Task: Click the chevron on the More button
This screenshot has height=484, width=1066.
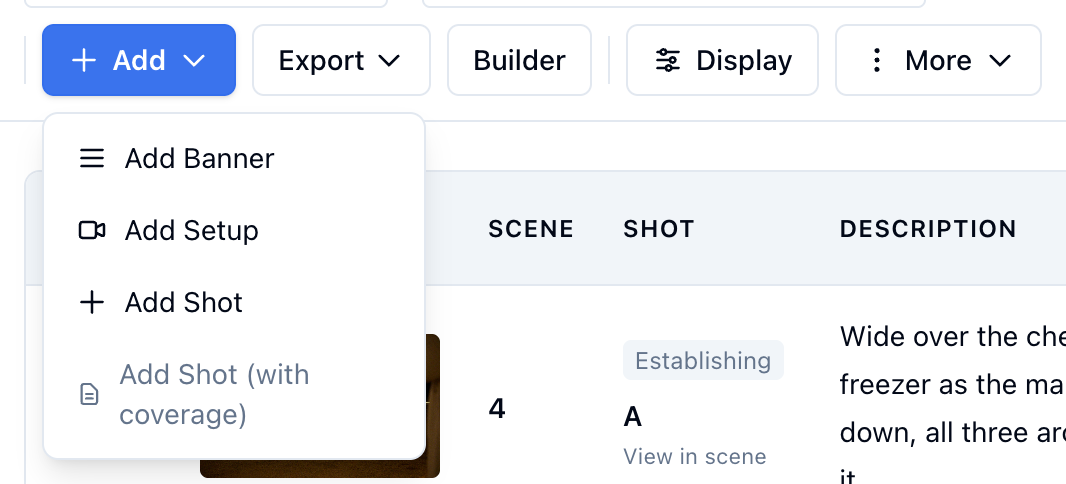Action: 1000,60
